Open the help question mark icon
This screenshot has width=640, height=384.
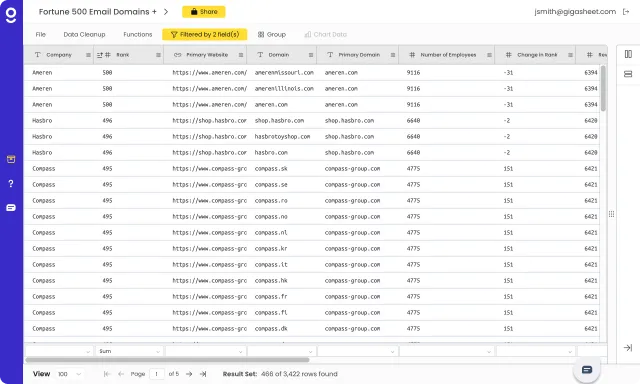(x=11, y=184)
